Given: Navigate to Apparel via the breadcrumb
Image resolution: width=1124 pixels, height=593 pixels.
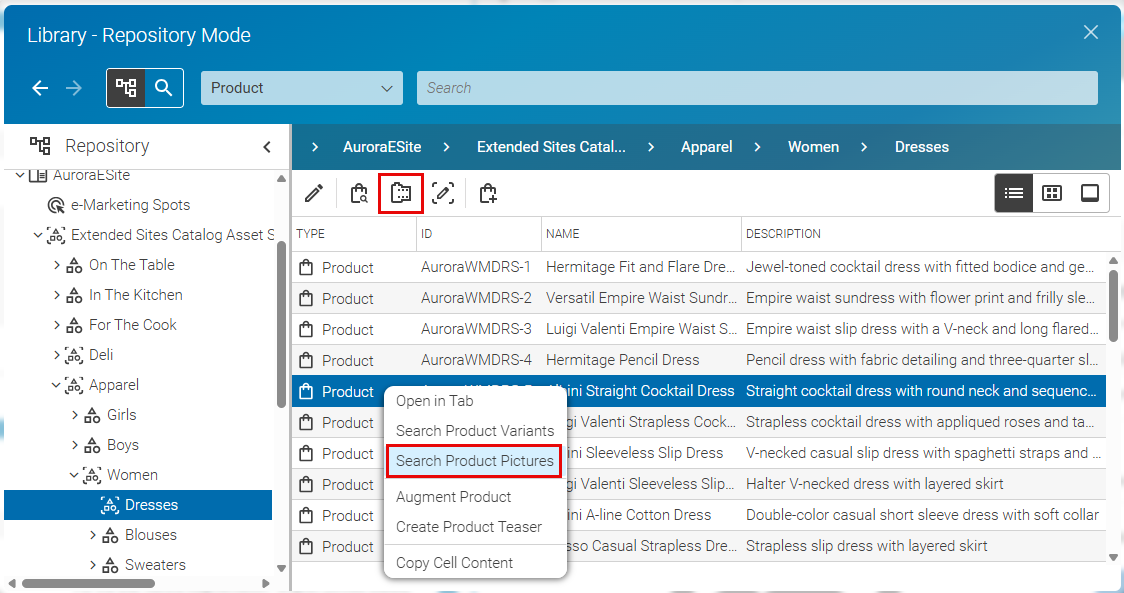Looking at the screenshot, I should (706, 146).
